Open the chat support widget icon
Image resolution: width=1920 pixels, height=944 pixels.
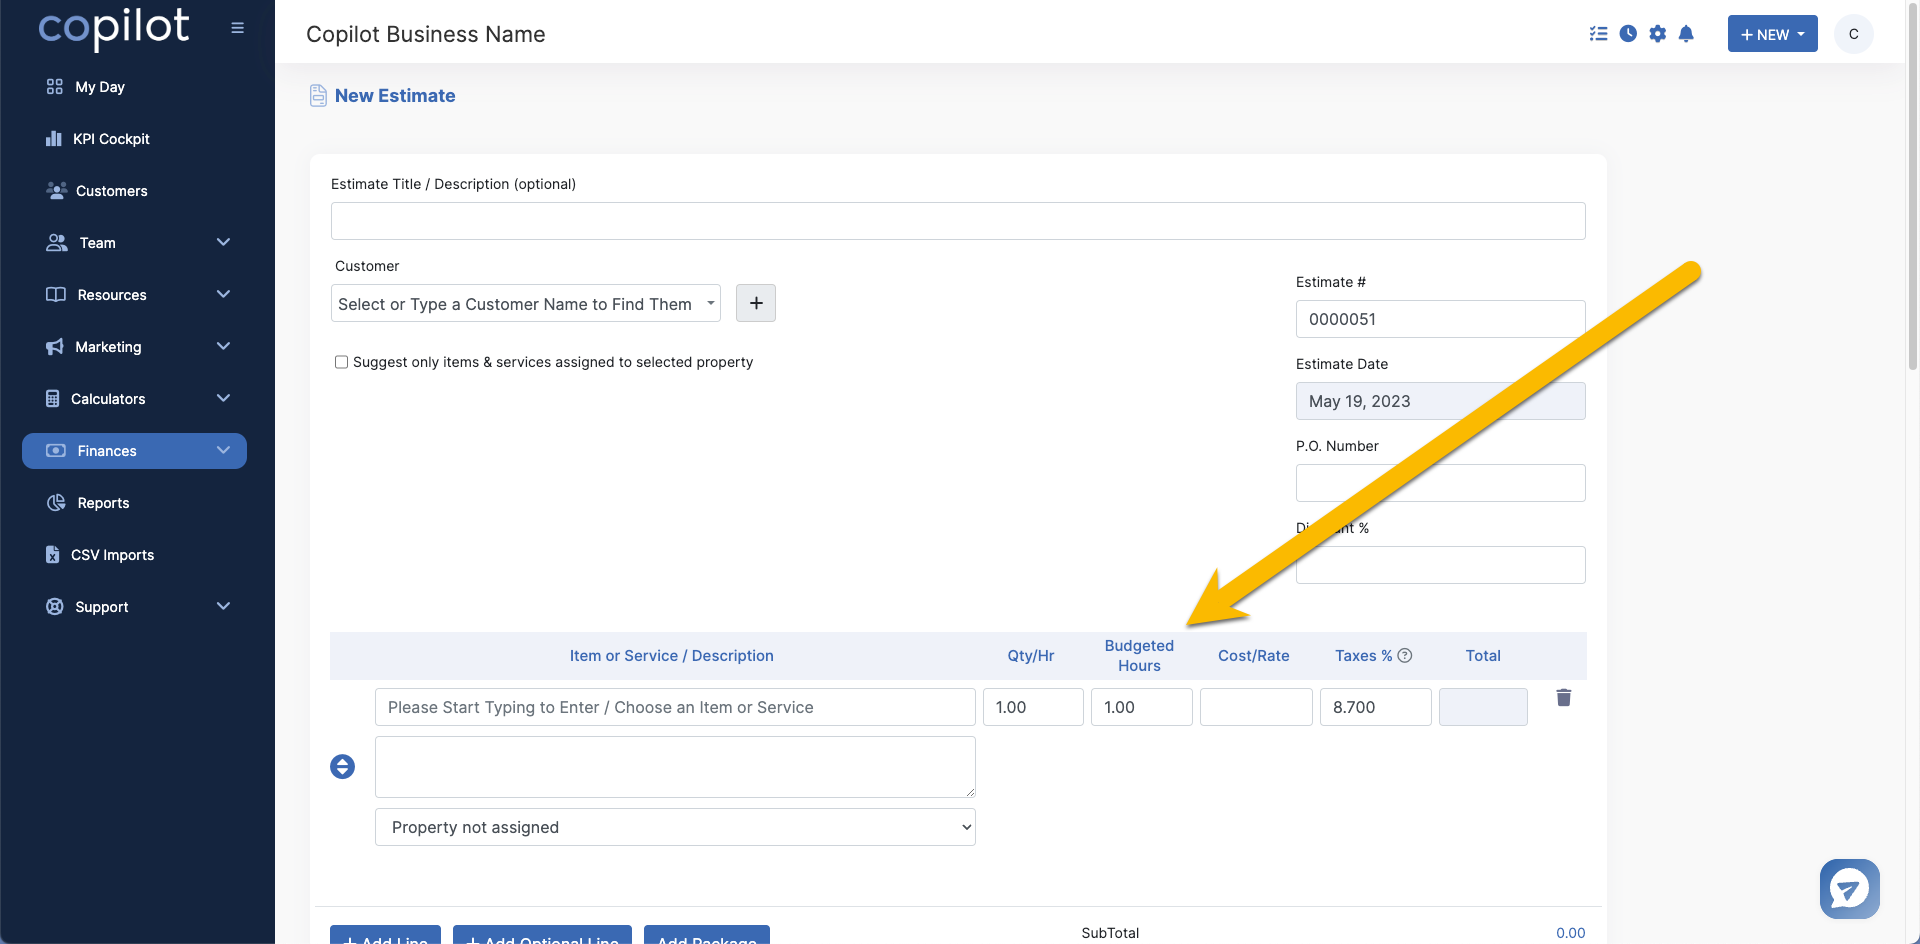click(1849, 888)
